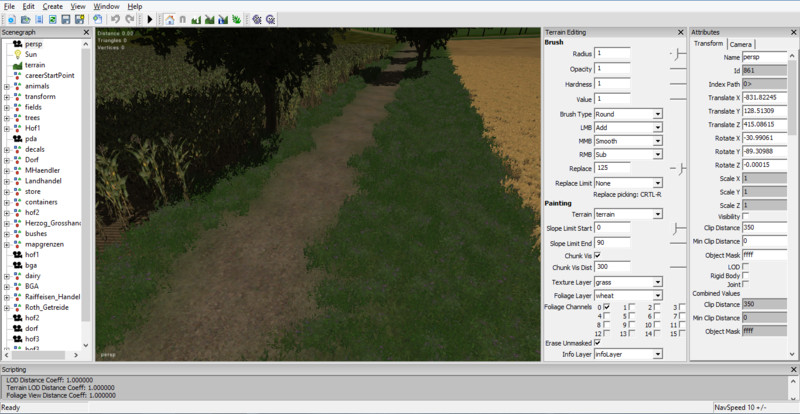
Task: Enable Foliage Channel 15
Action: coord(682,333)
